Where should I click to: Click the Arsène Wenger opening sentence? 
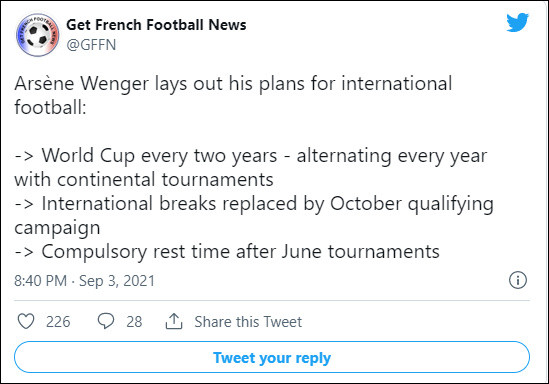pos(233,95)
